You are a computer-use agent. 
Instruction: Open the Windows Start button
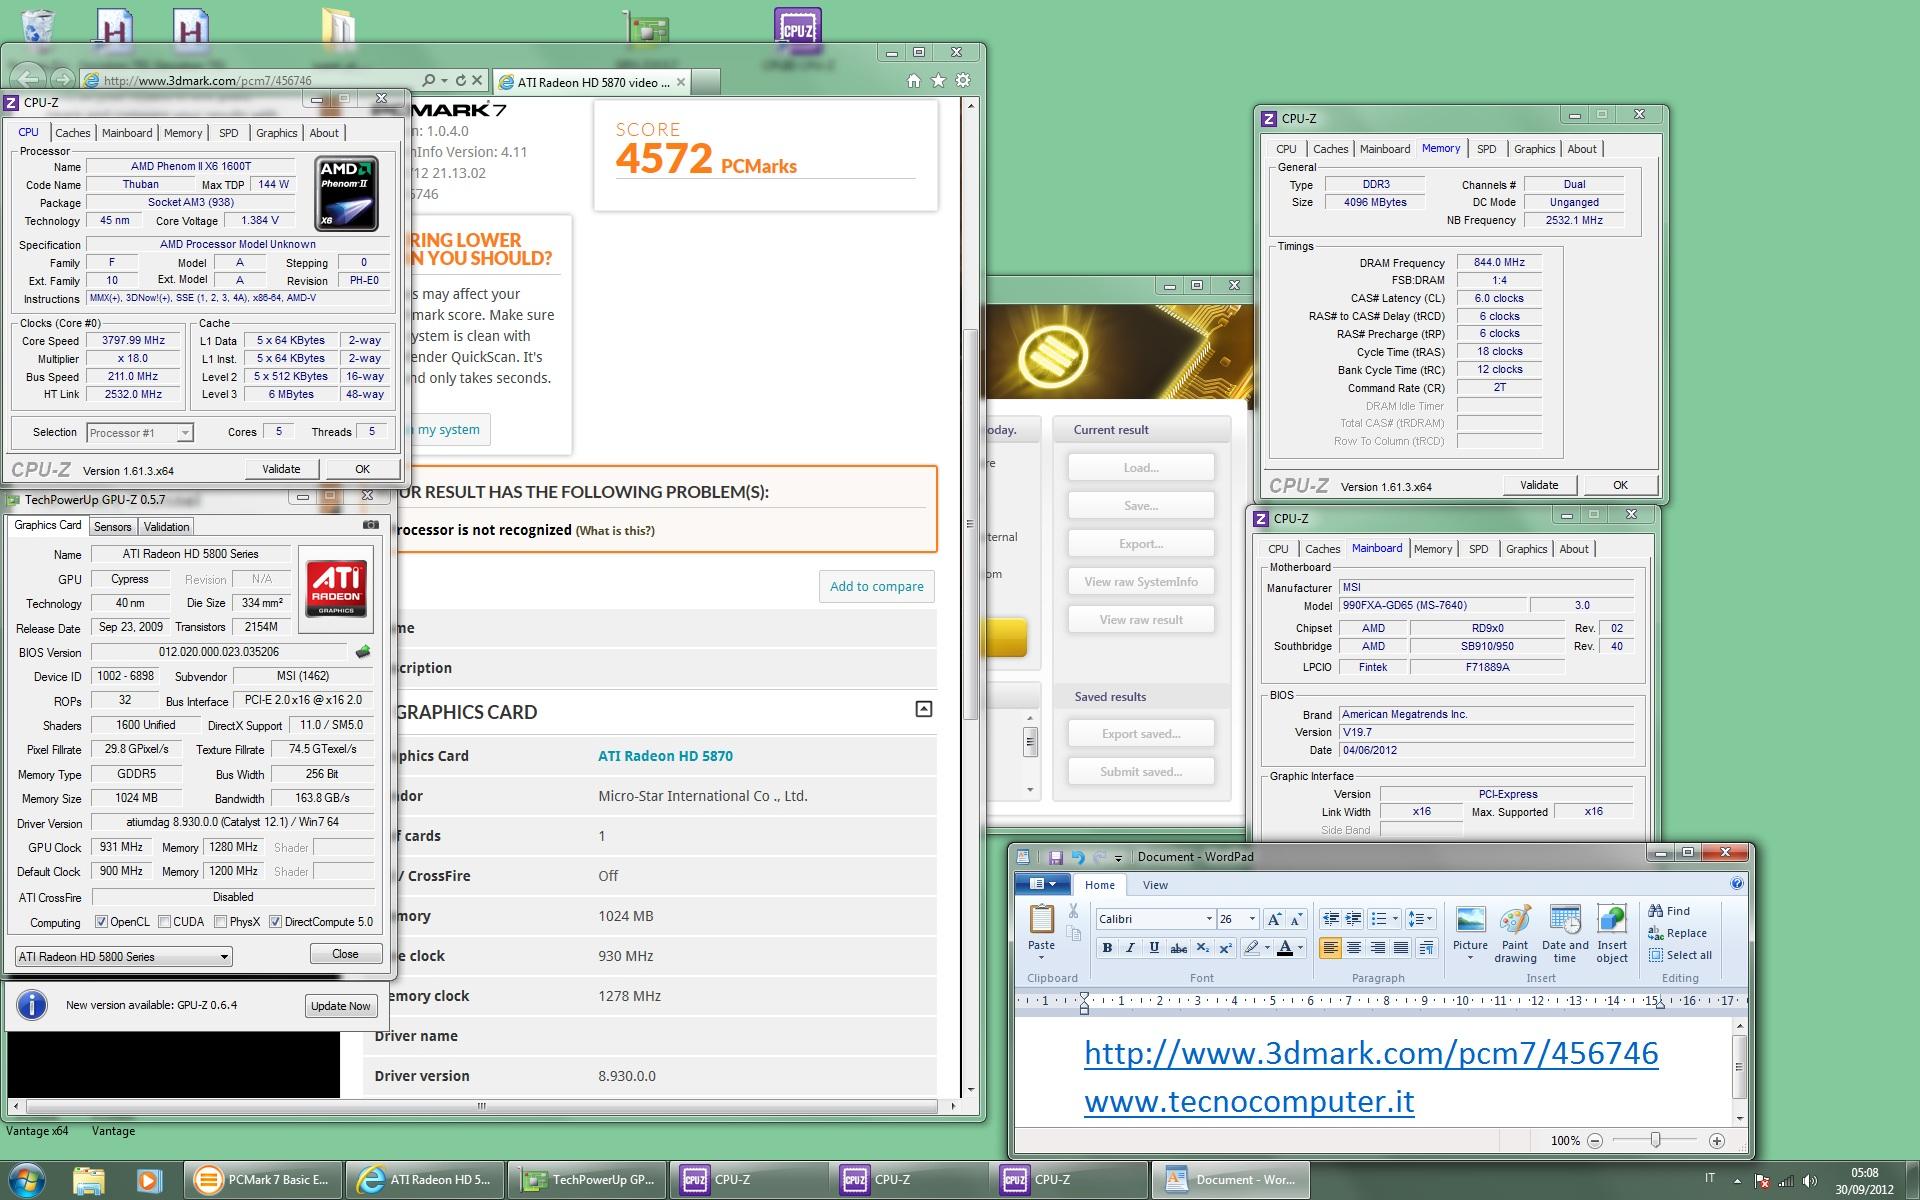pyautogui.click(x=27, y=1179)
